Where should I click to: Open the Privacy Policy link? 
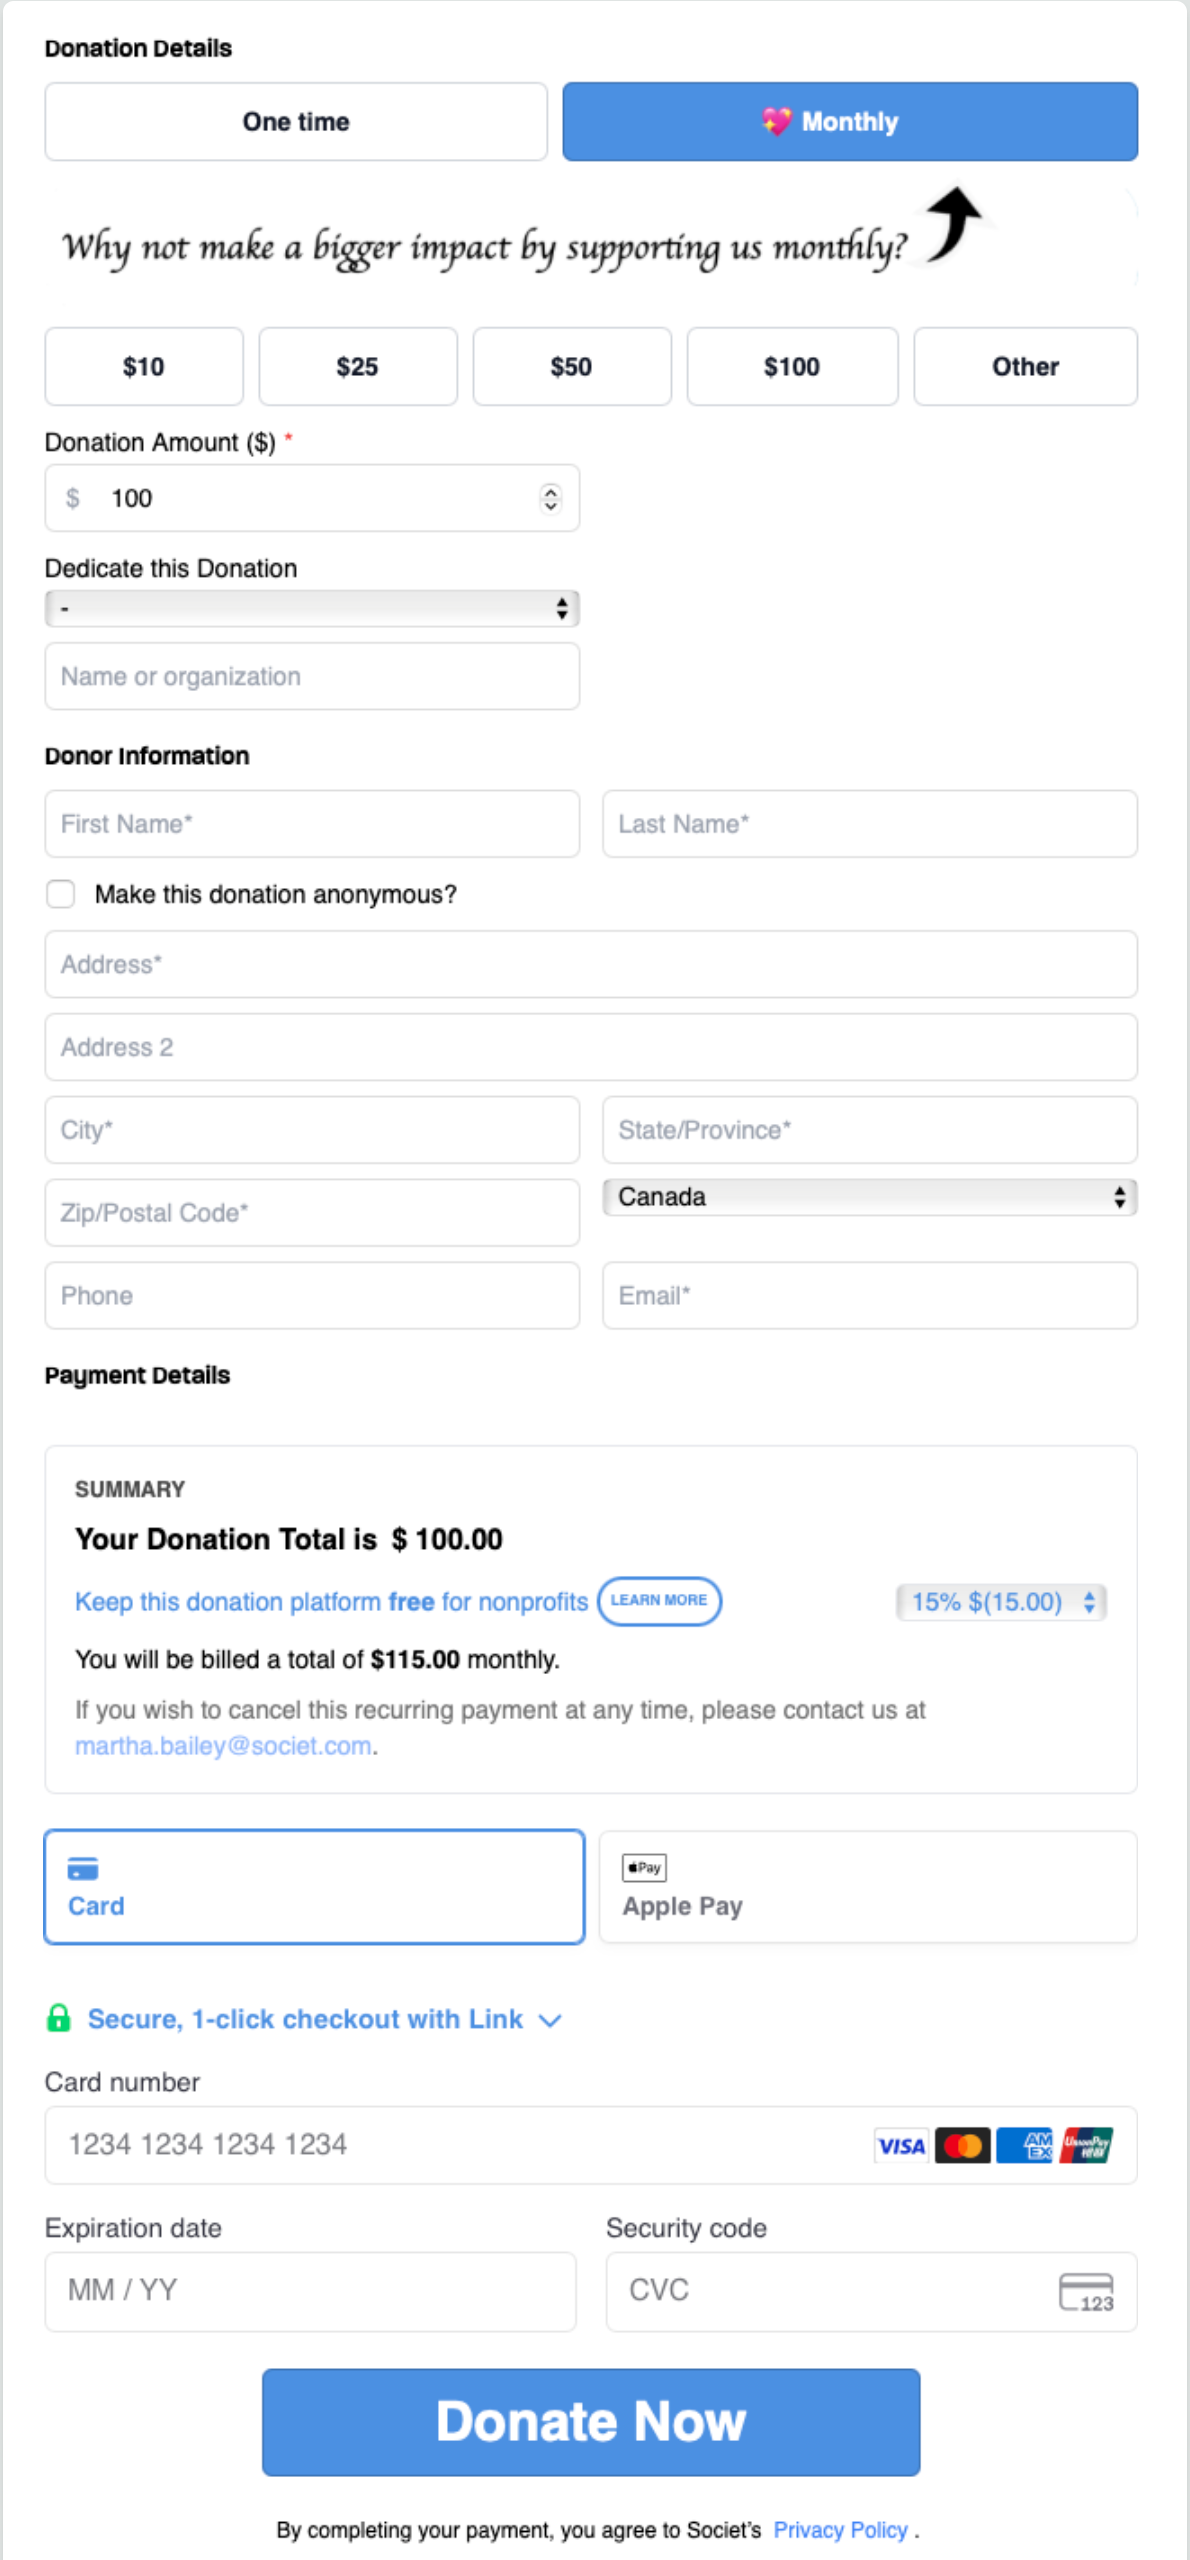tap(840, 2530)
